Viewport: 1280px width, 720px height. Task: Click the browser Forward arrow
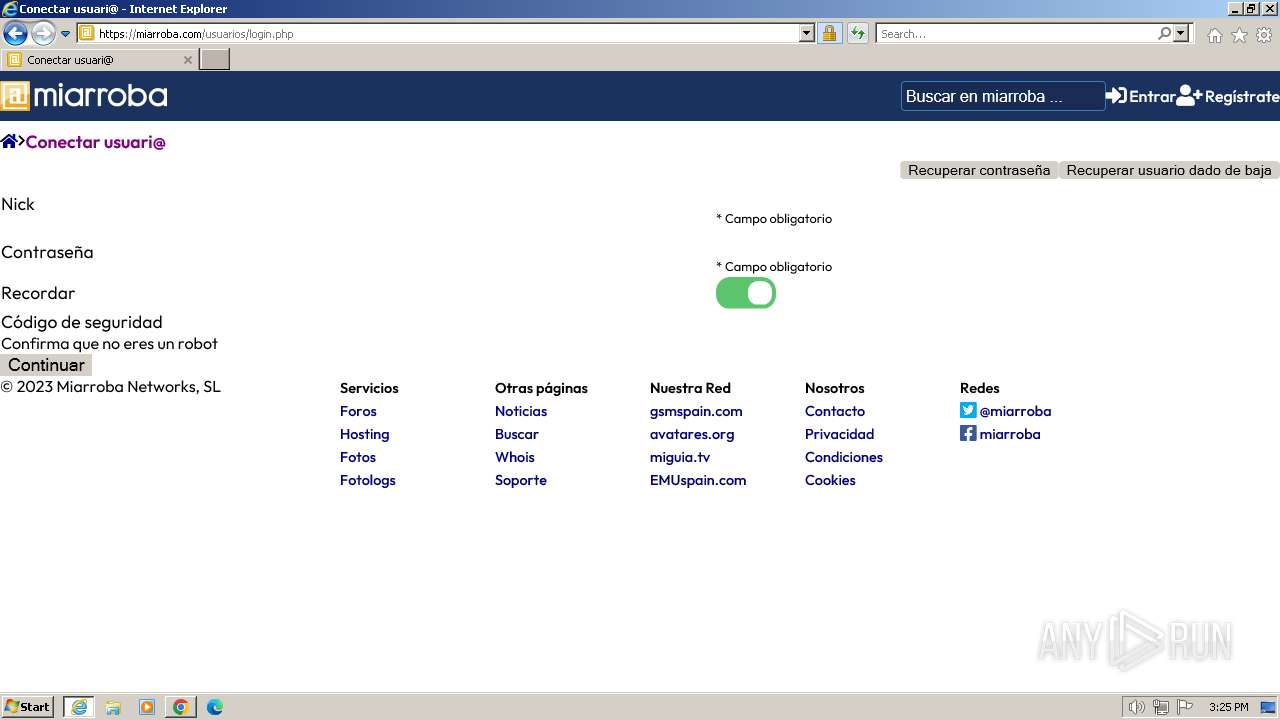coord(43,34)
